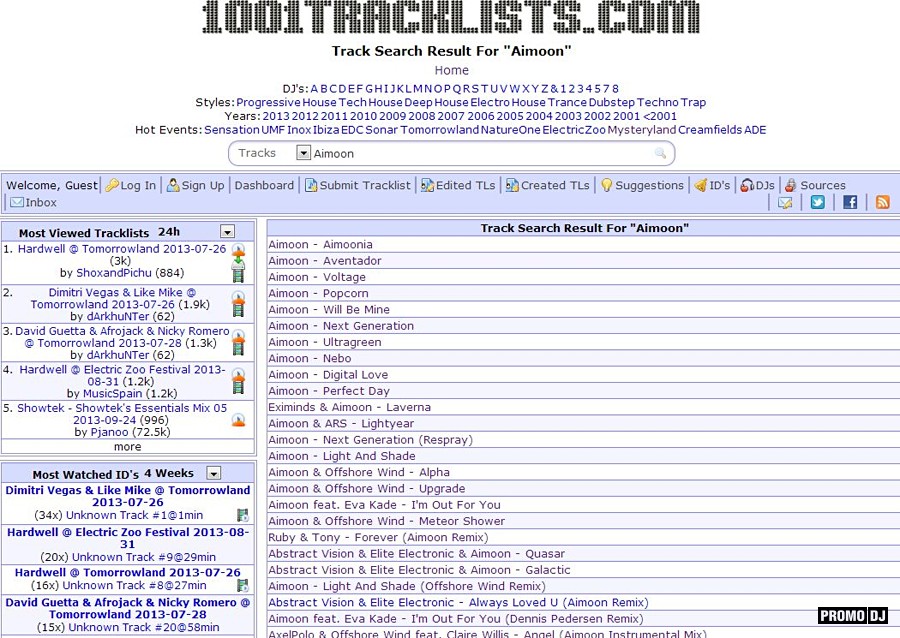Open user ShoxandPichu profile link
Screen dimensions: 900x638
coord(114,273)
